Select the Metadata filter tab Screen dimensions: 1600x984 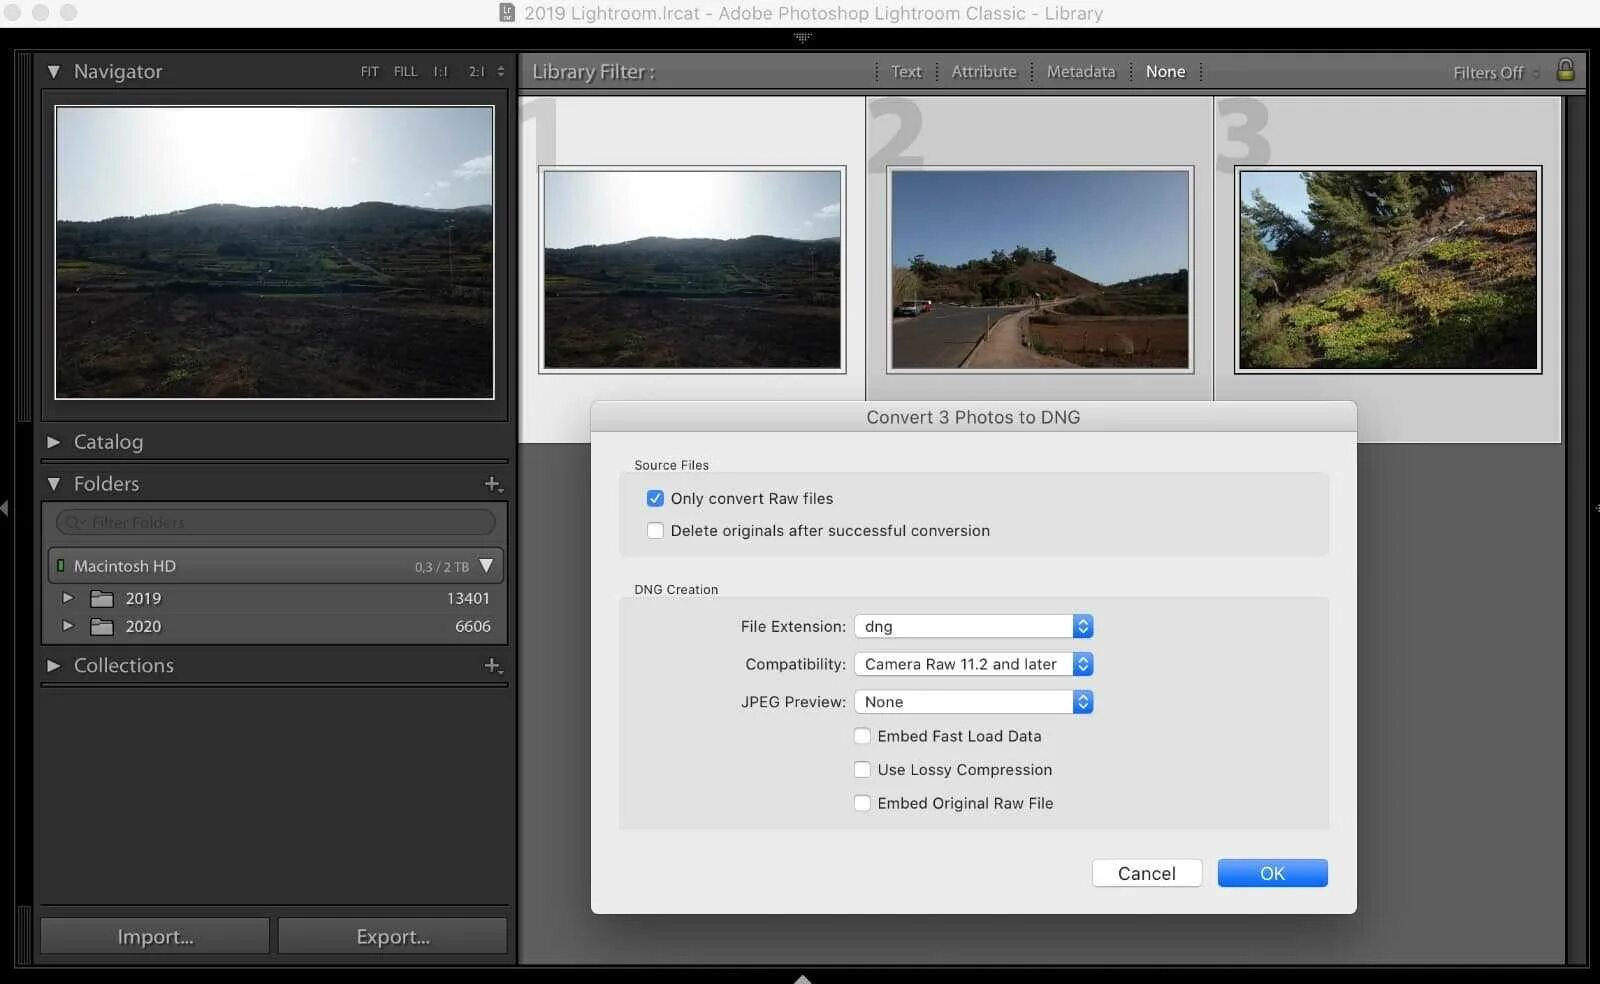click(1081, 72)
